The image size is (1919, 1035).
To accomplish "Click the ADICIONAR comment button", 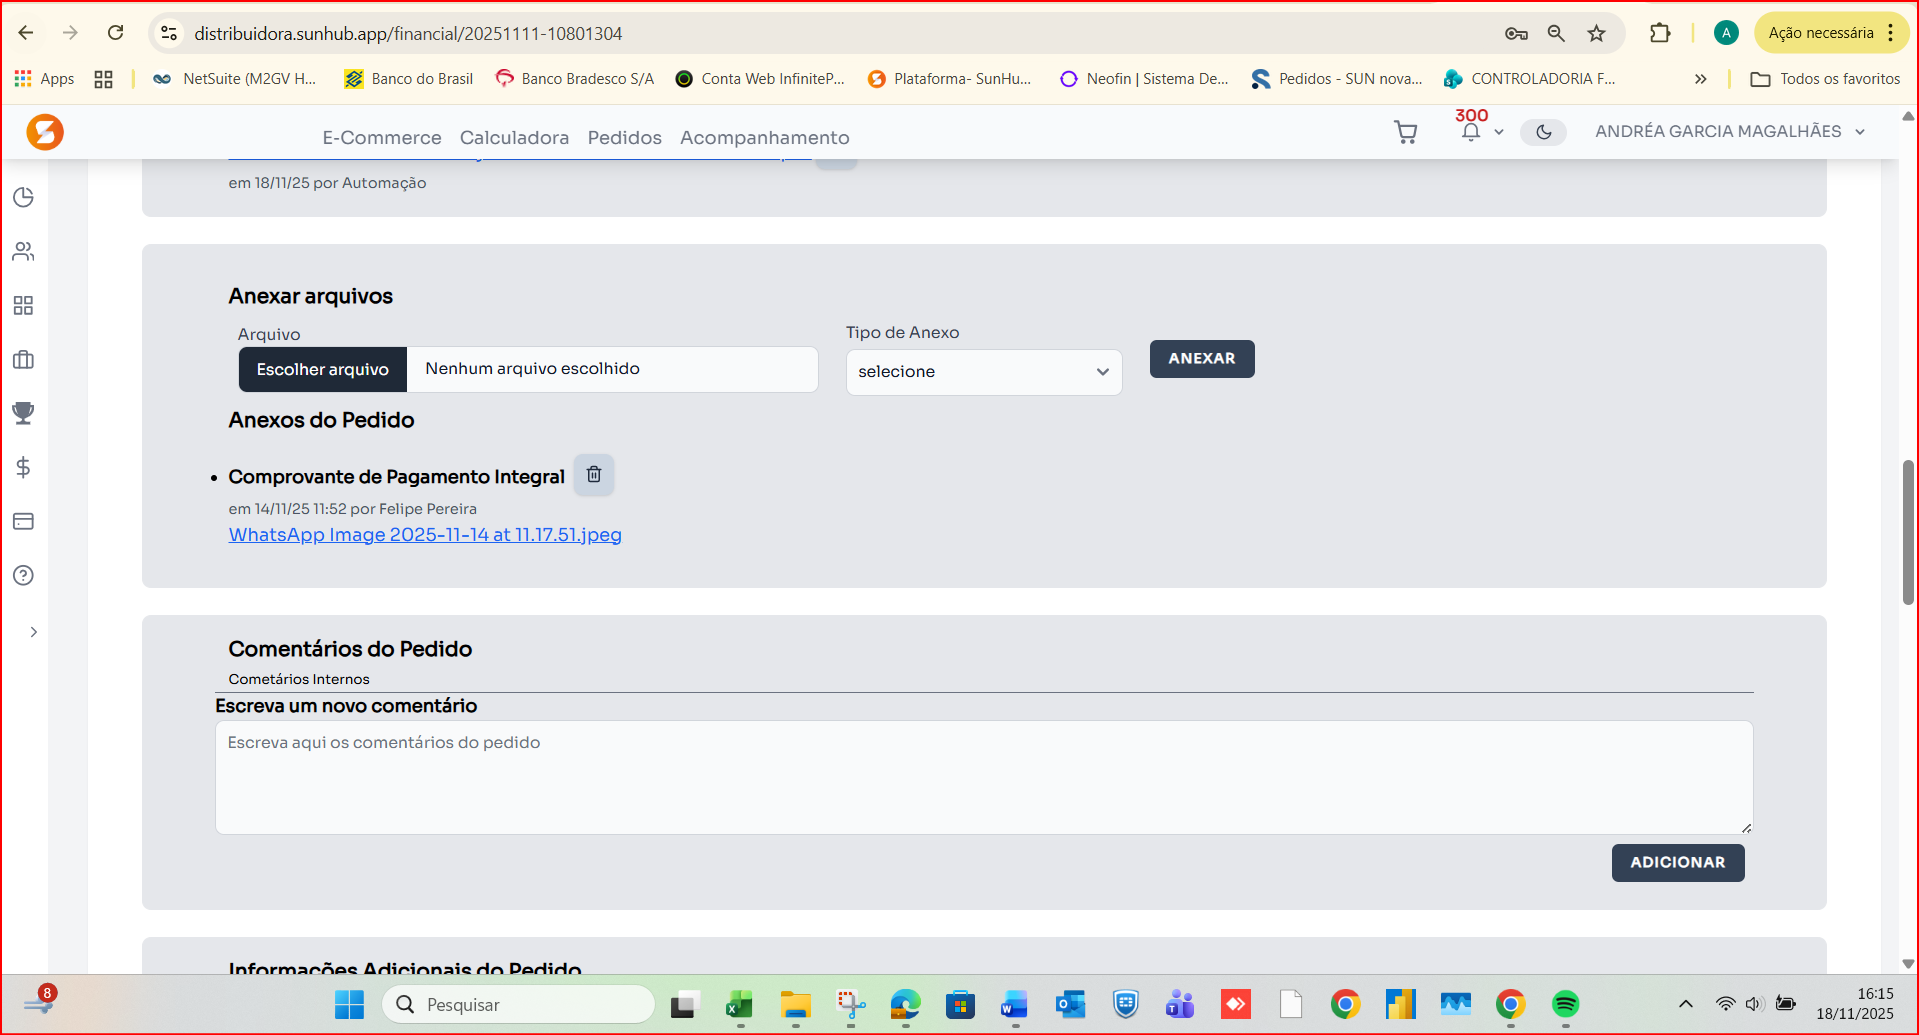I will click(1677, 863).
